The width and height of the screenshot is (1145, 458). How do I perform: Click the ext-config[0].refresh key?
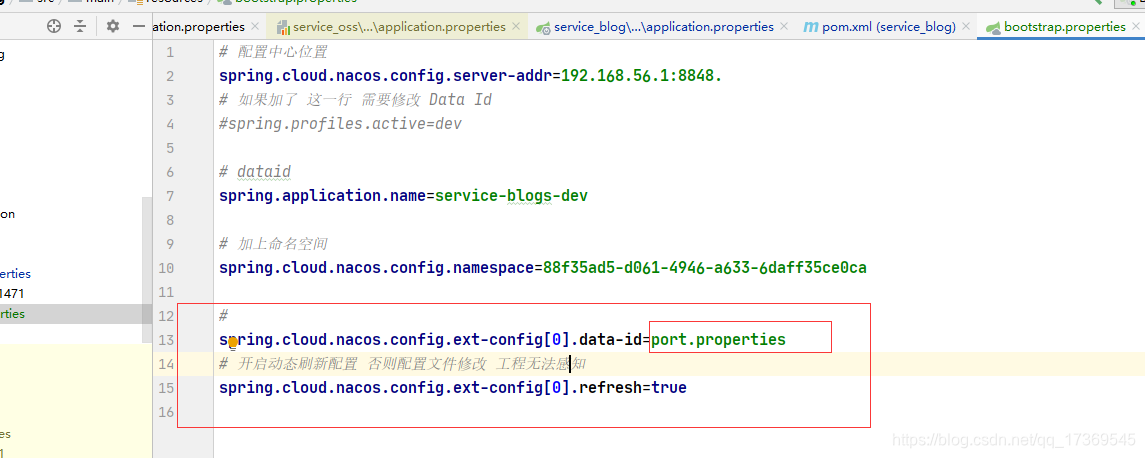pyautogui.click(x=430, y=387)
